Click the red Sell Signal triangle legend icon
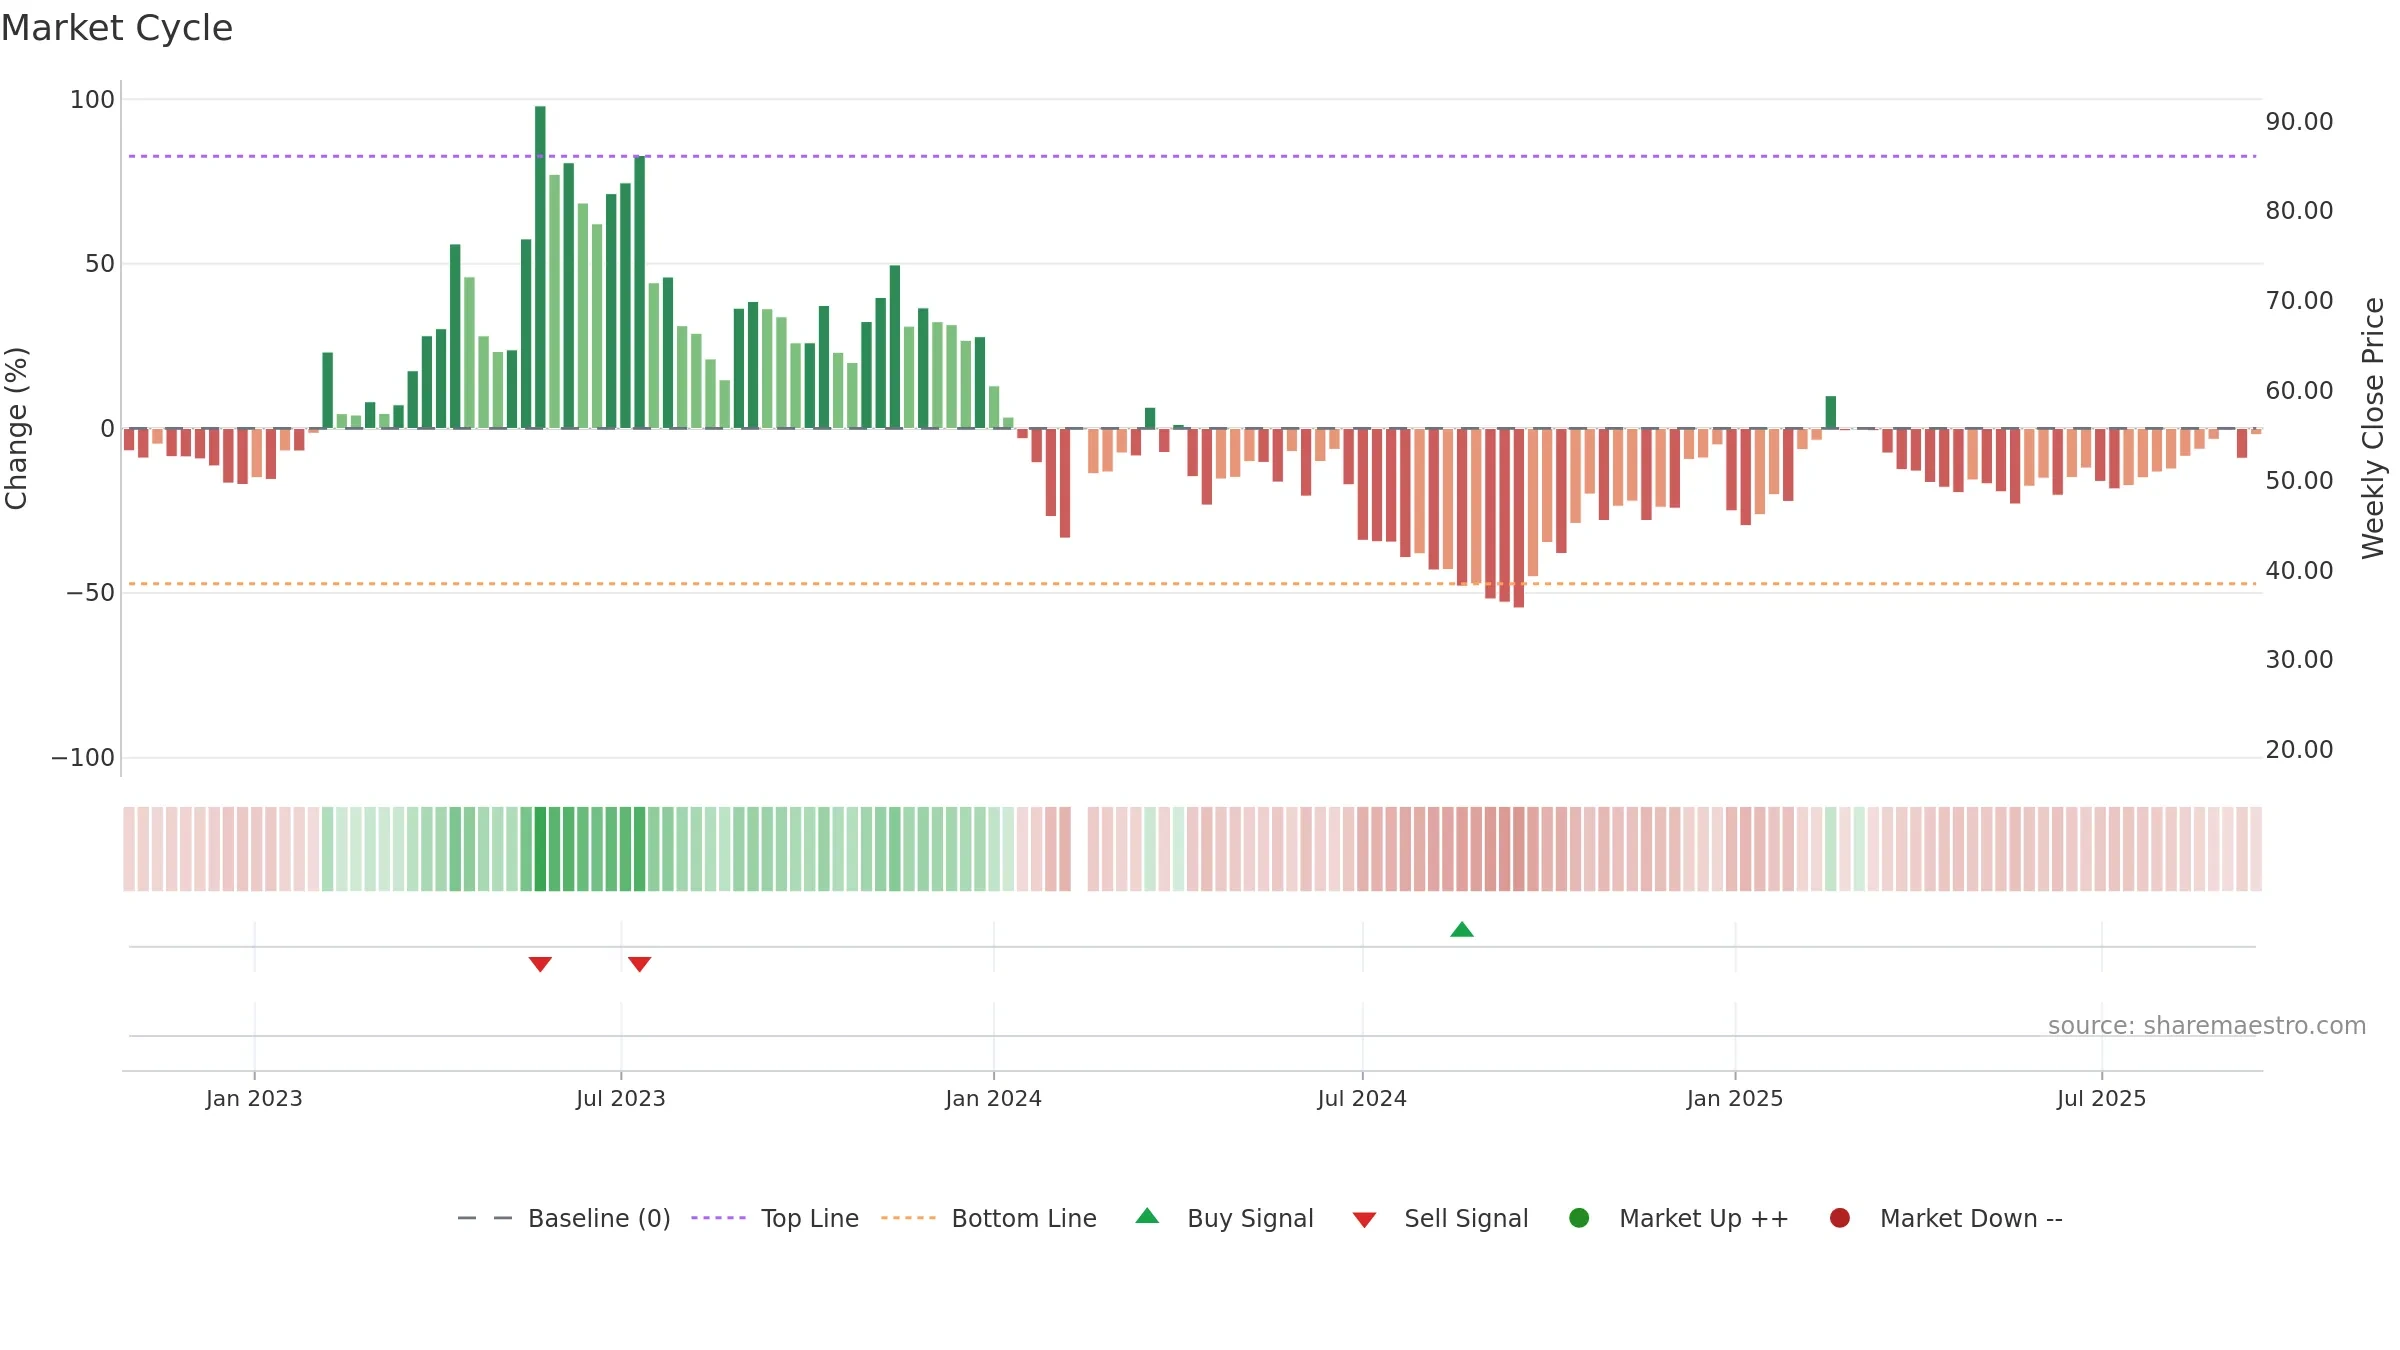This screenshot has width=2400, height=1350. [1364, 1220]
